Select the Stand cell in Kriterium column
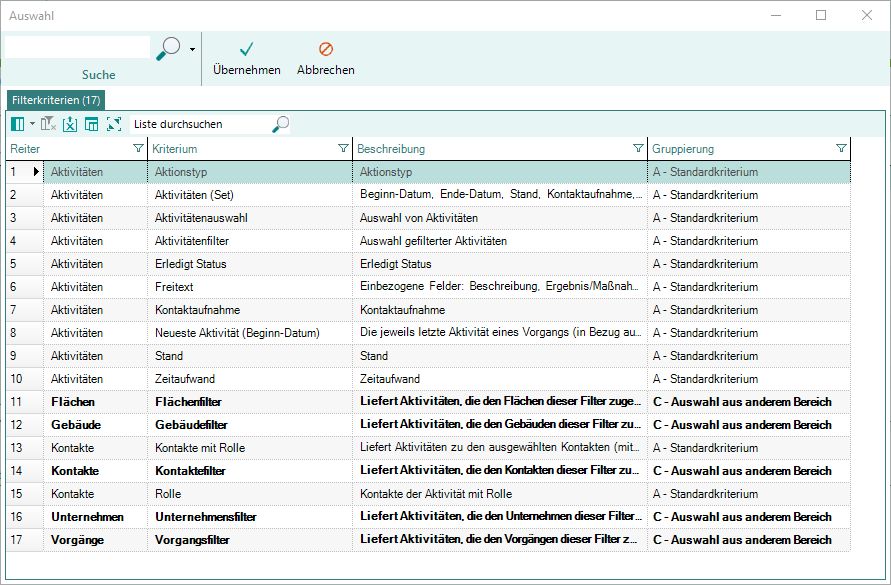The image size is (891, 585). (250, 356)
